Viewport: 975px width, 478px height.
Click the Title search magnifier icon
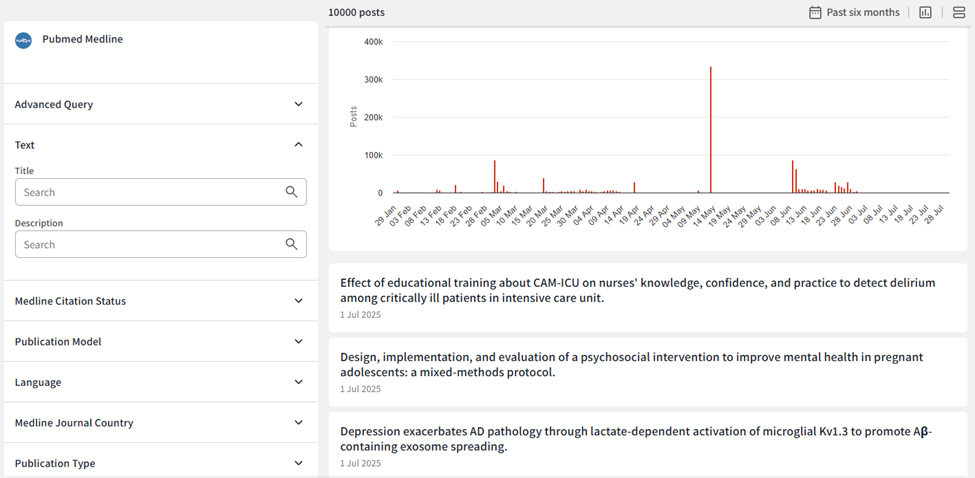[x=291, y=192]
